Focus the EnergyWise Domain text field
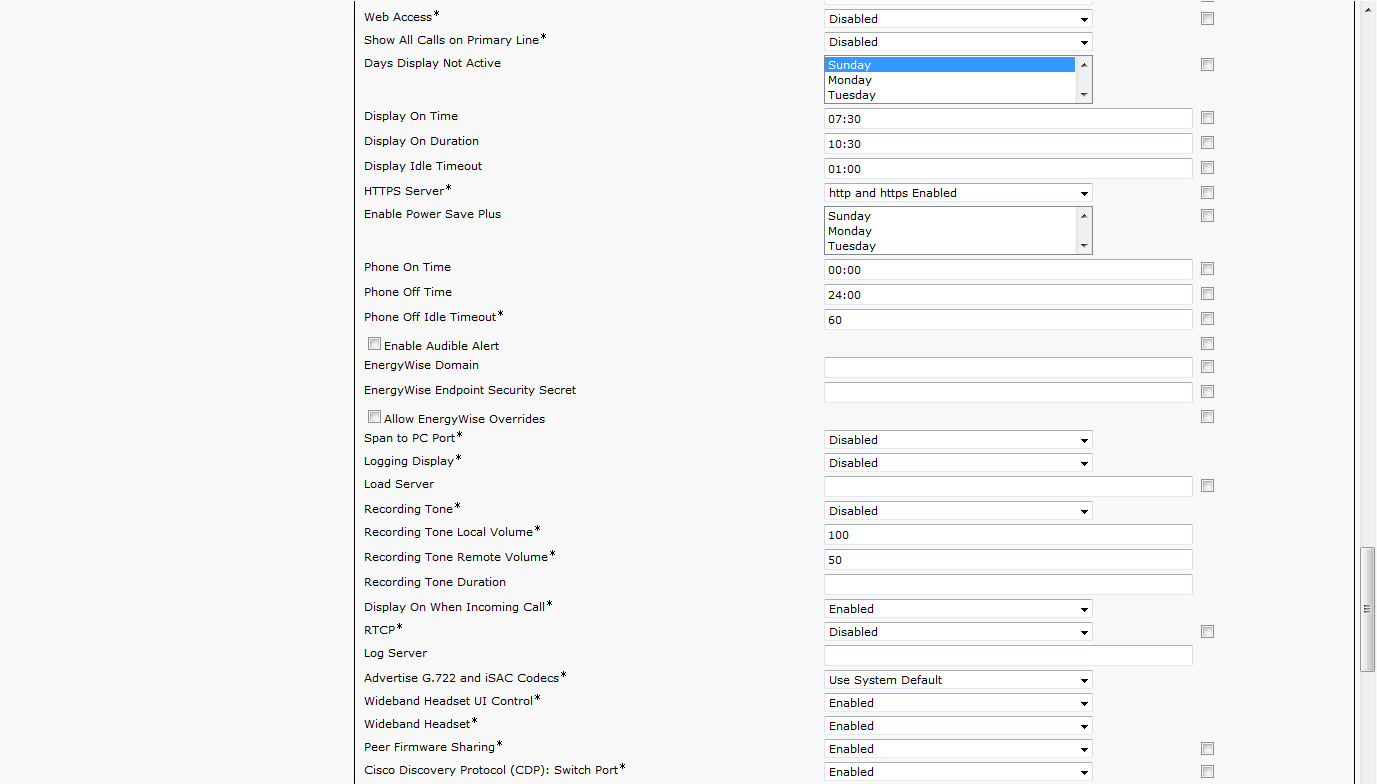This screenshot has height=784, width=1377. point(1007,367)
